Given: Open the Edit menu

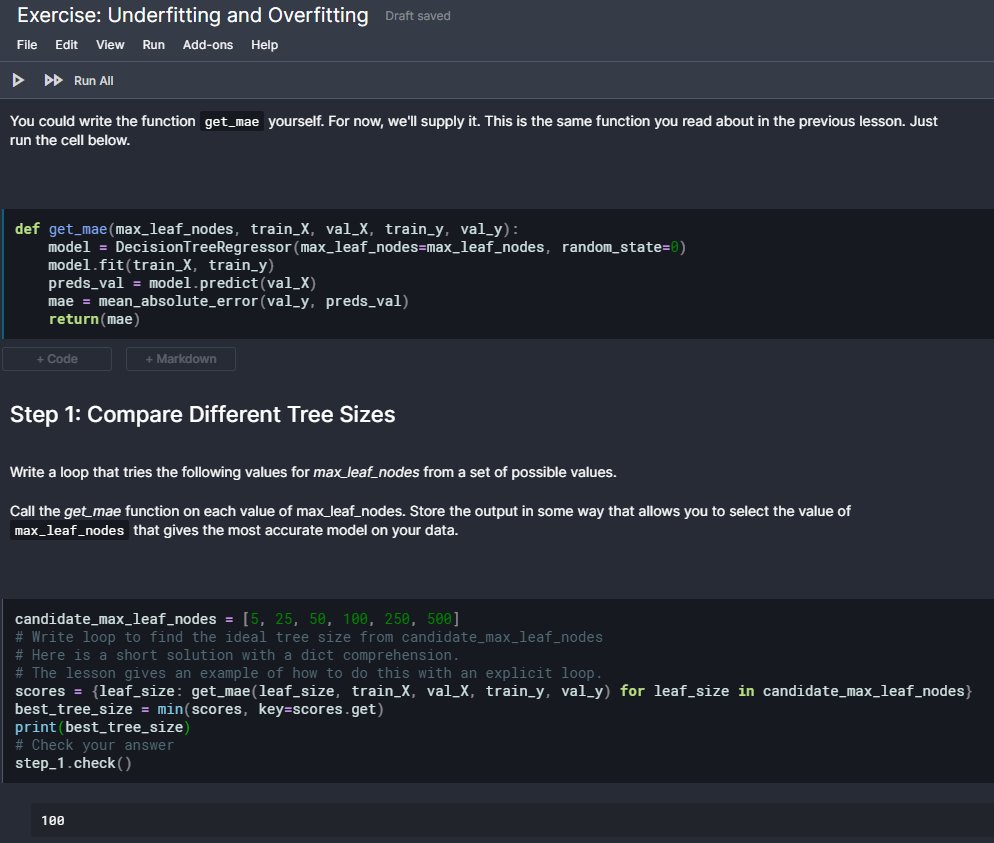Looking at the screenshot, I should pyautogui.click(x=66, y=45).
